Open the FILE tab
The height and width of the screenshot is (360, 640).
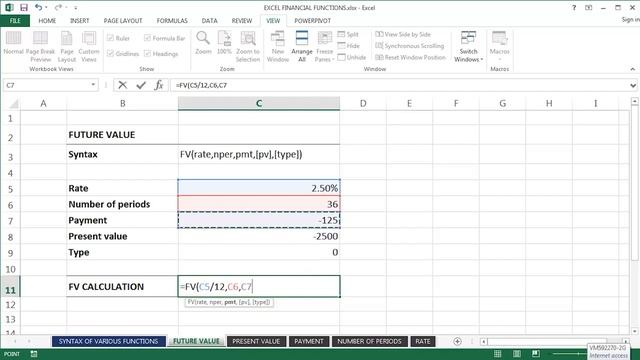coord(15,20)
